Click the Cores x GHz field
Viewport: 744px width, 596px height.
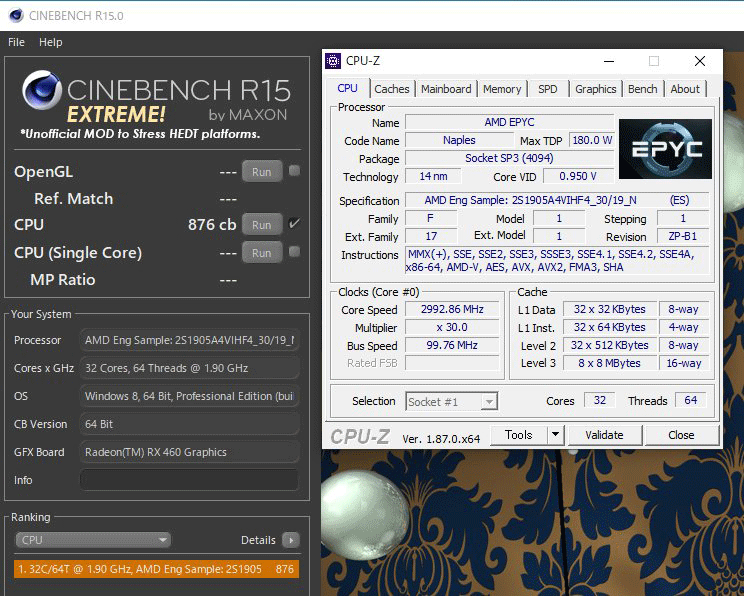click(189, 368)
